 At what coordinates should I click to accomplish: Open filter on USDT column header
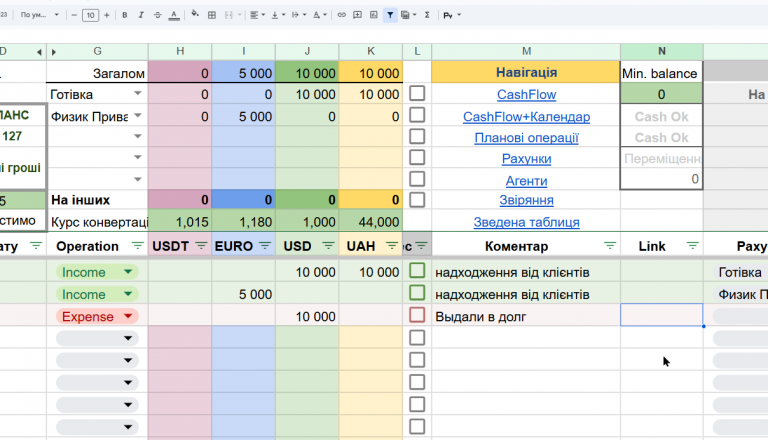pos(201,245)
